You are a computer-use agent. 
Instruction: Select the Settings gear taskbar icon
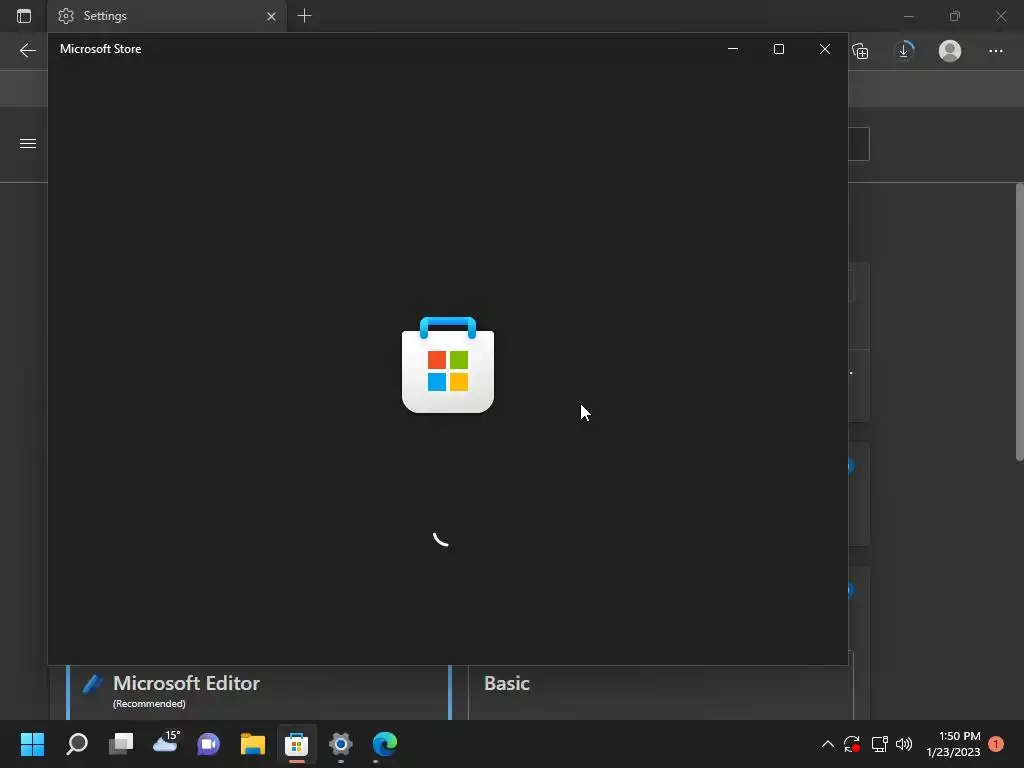coord(341,744)
